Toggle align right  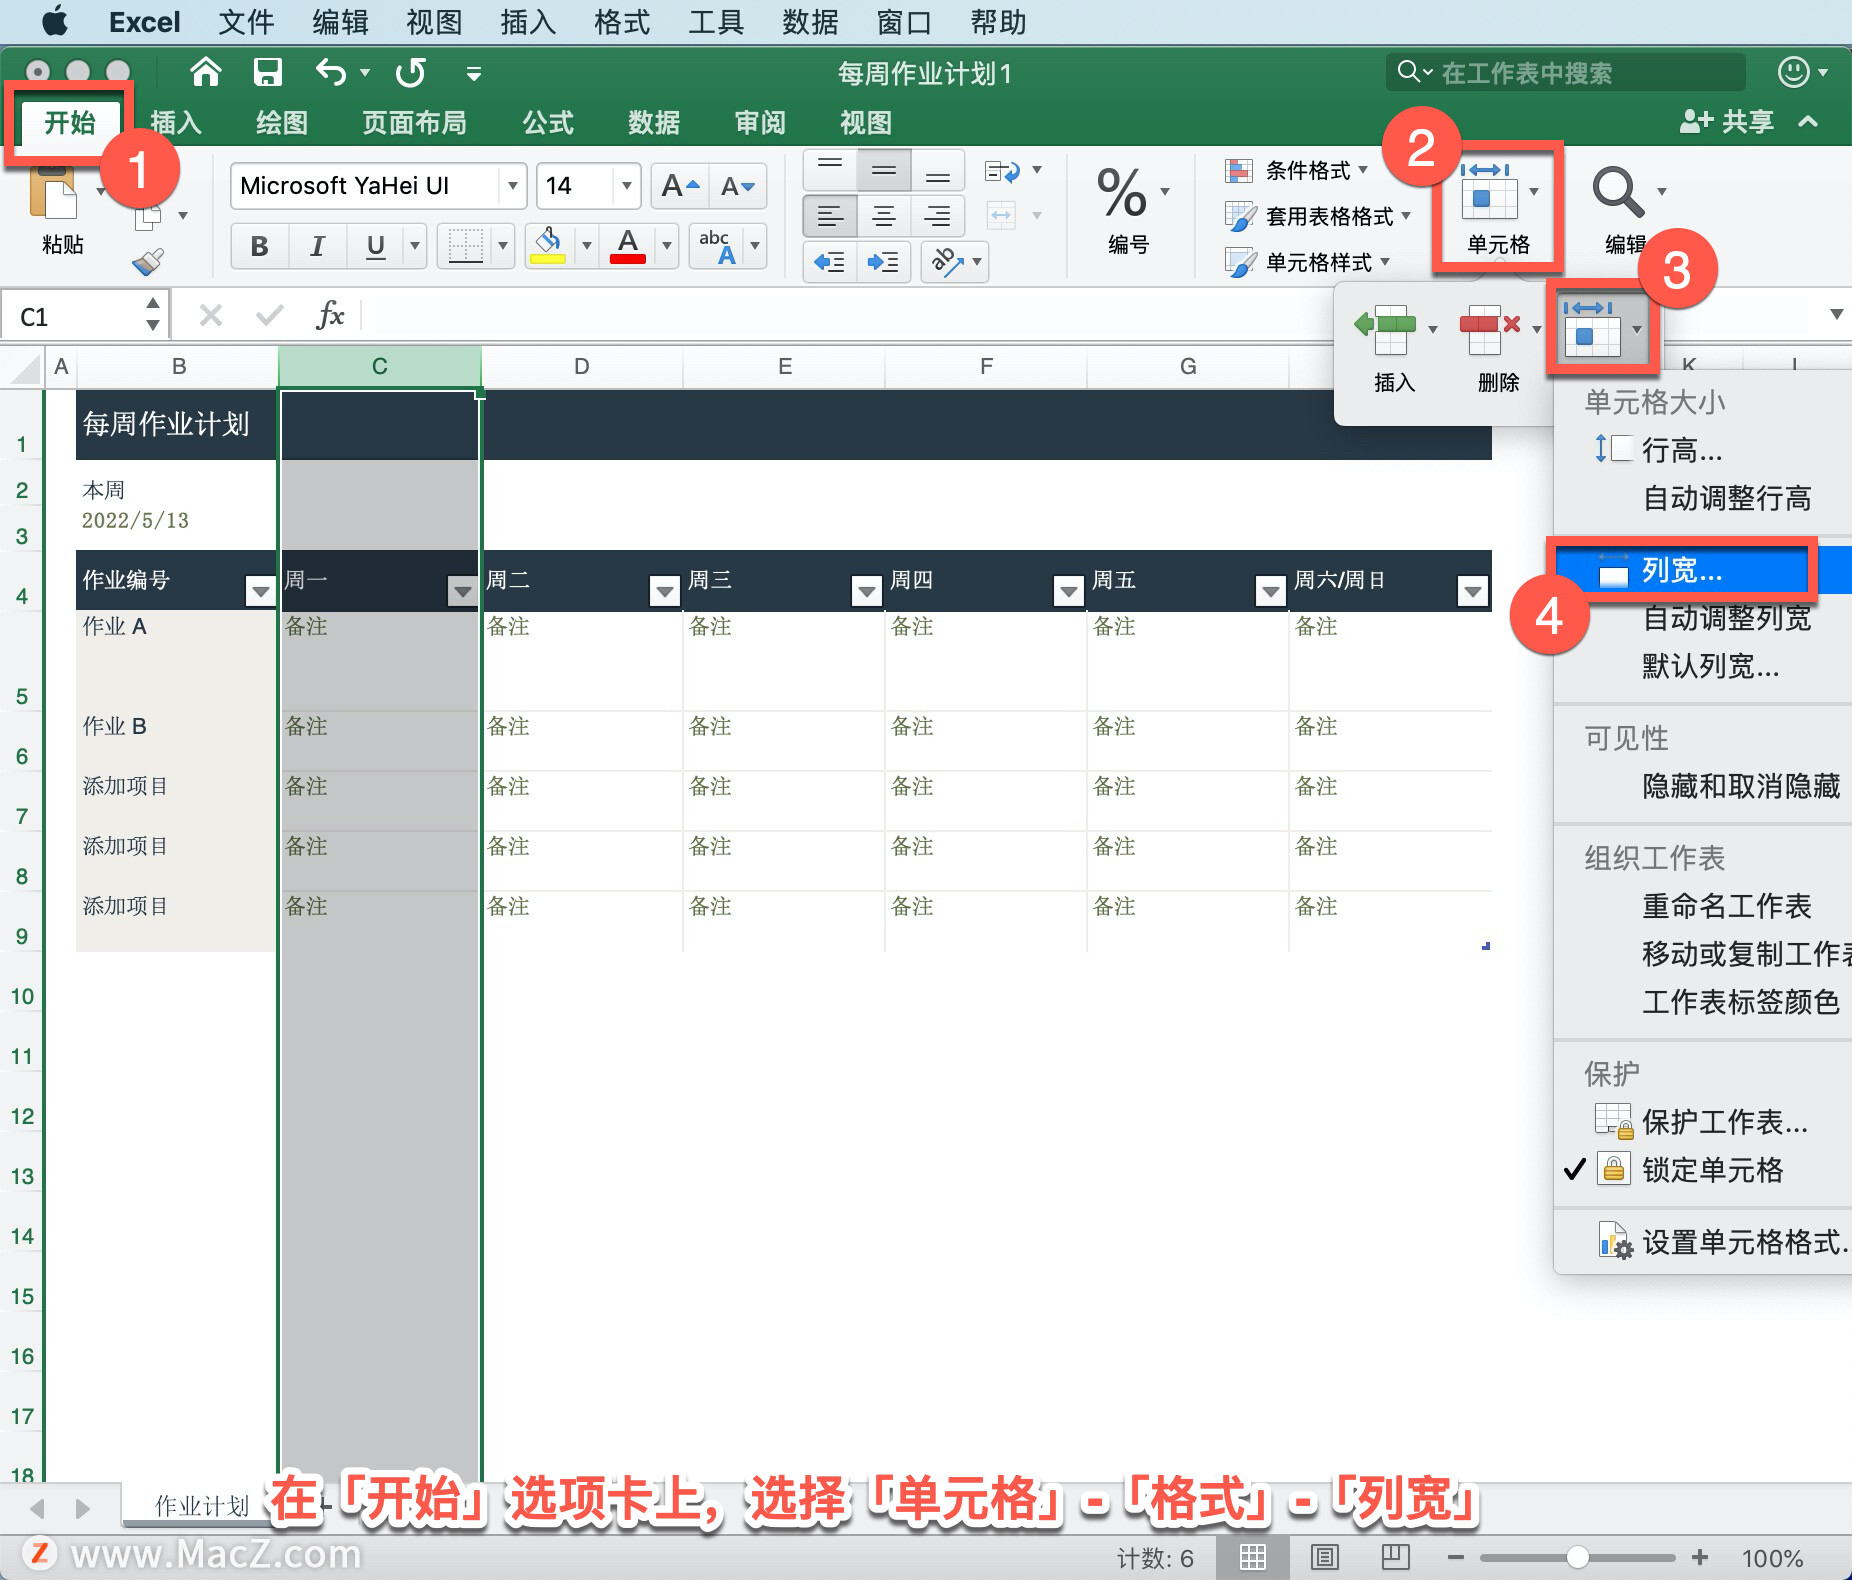coord(937,215)
